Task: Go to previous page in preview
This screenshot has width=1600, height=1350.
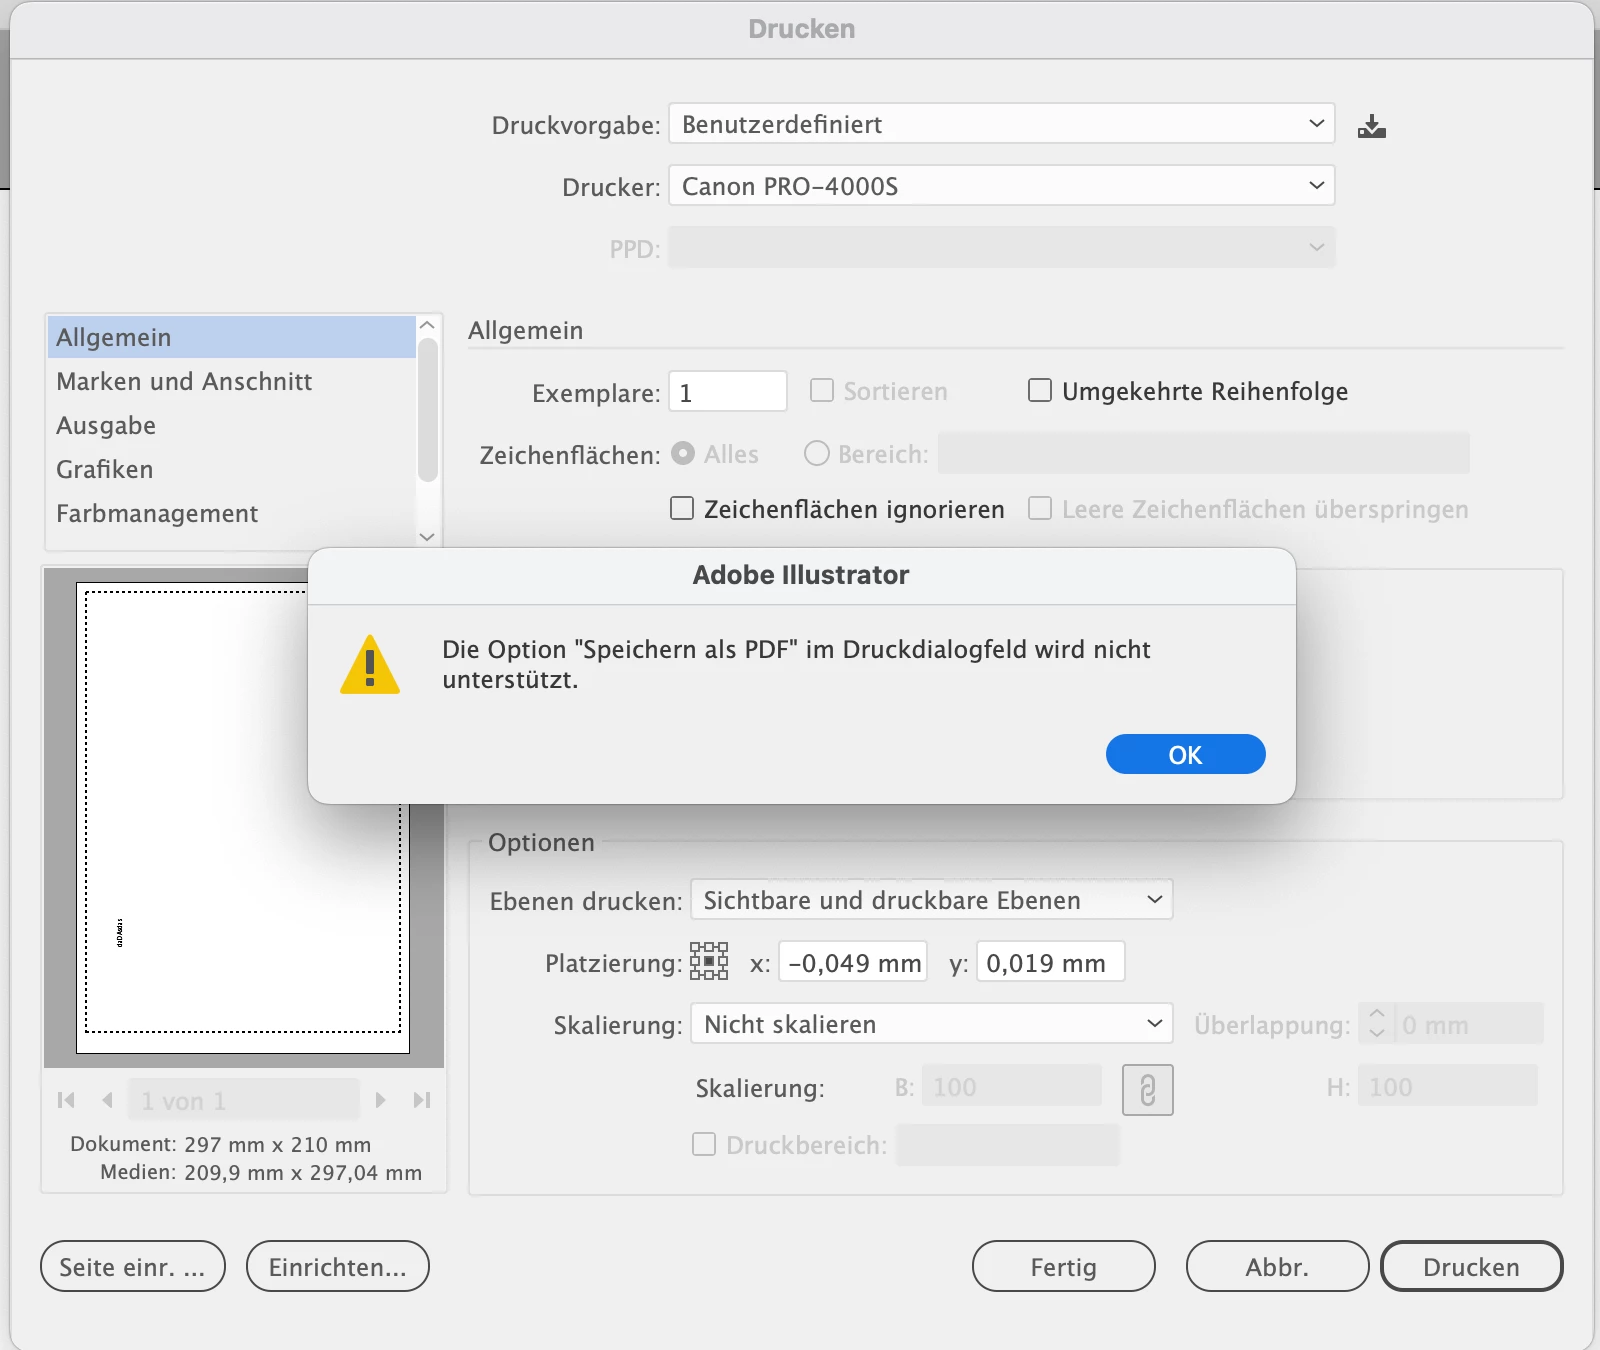Action: (107, 1100)
